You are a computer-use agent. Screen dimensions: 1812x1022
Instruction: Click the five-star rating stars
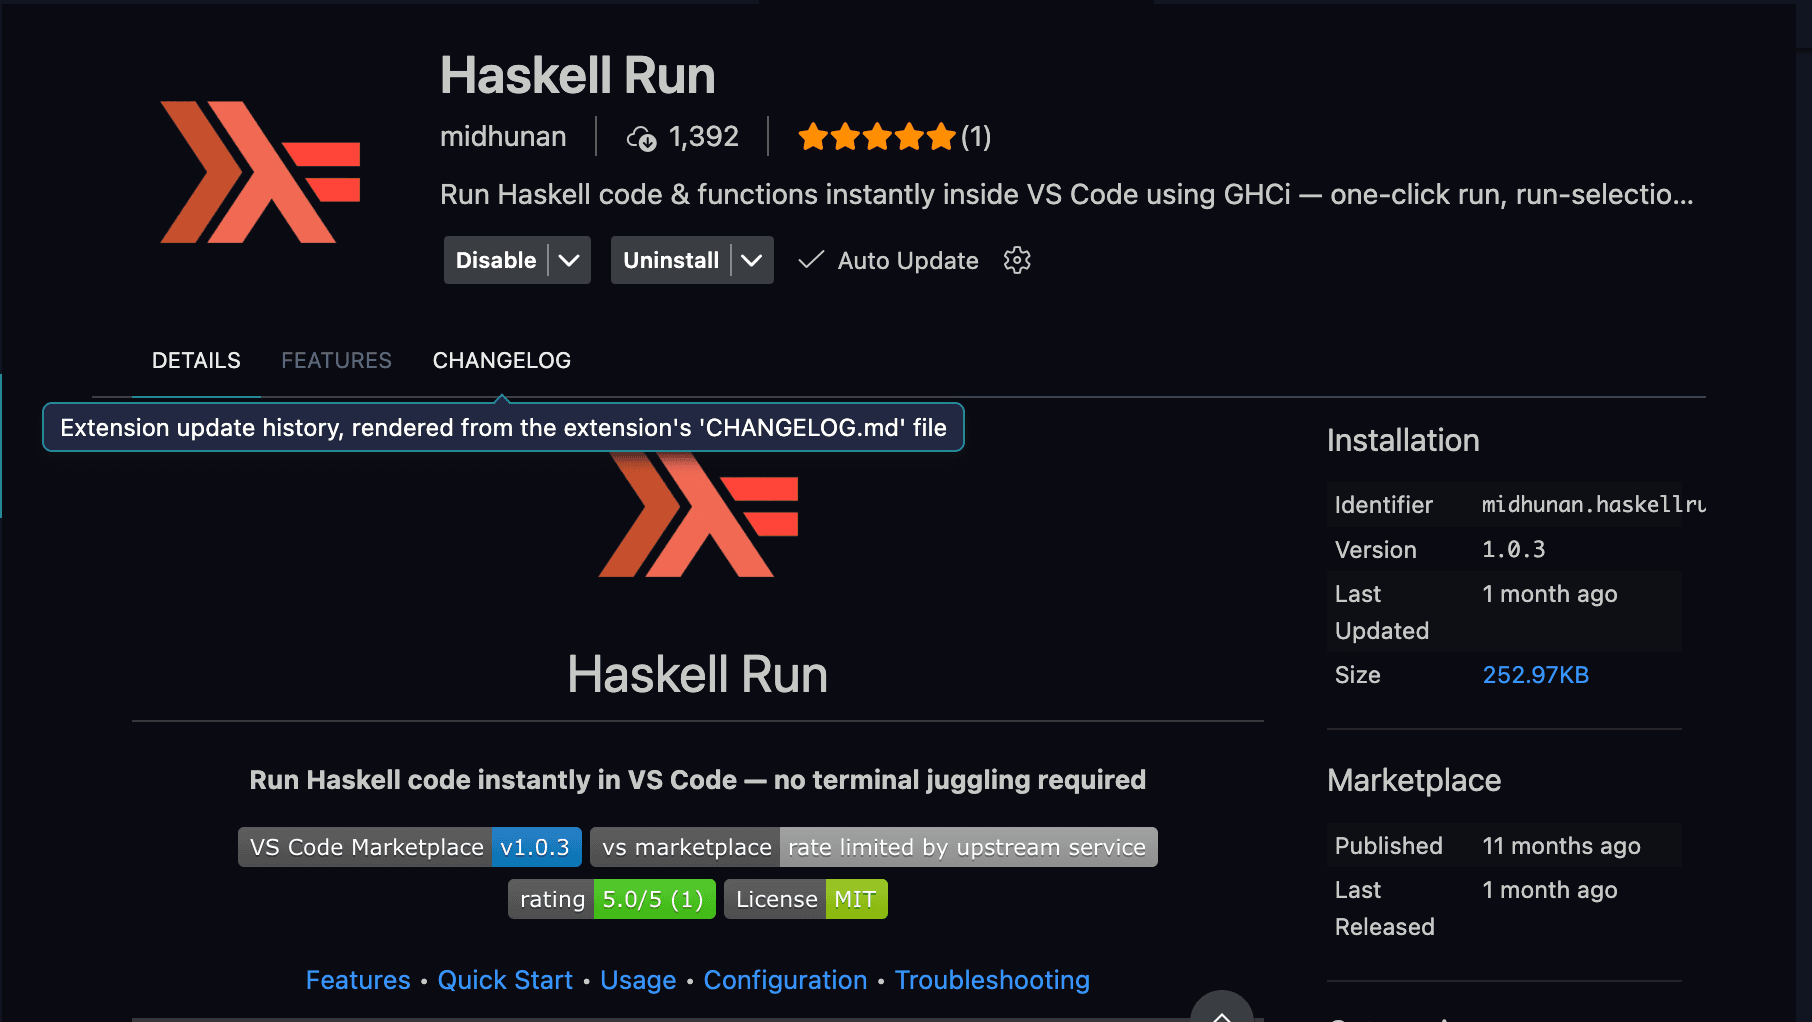pyautogui.click(x=877, y=137)
